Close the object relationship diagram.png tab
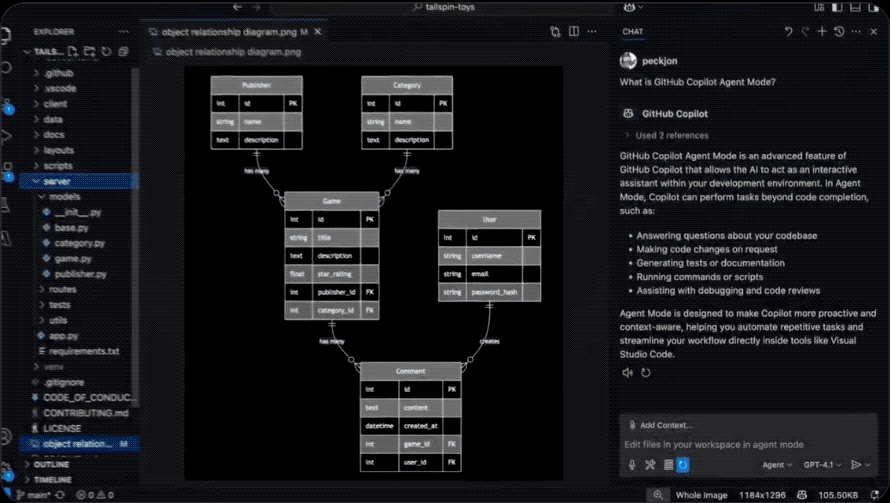Image resolution: width=890 pixels, height=503 pixels. (x=318, y=32)
